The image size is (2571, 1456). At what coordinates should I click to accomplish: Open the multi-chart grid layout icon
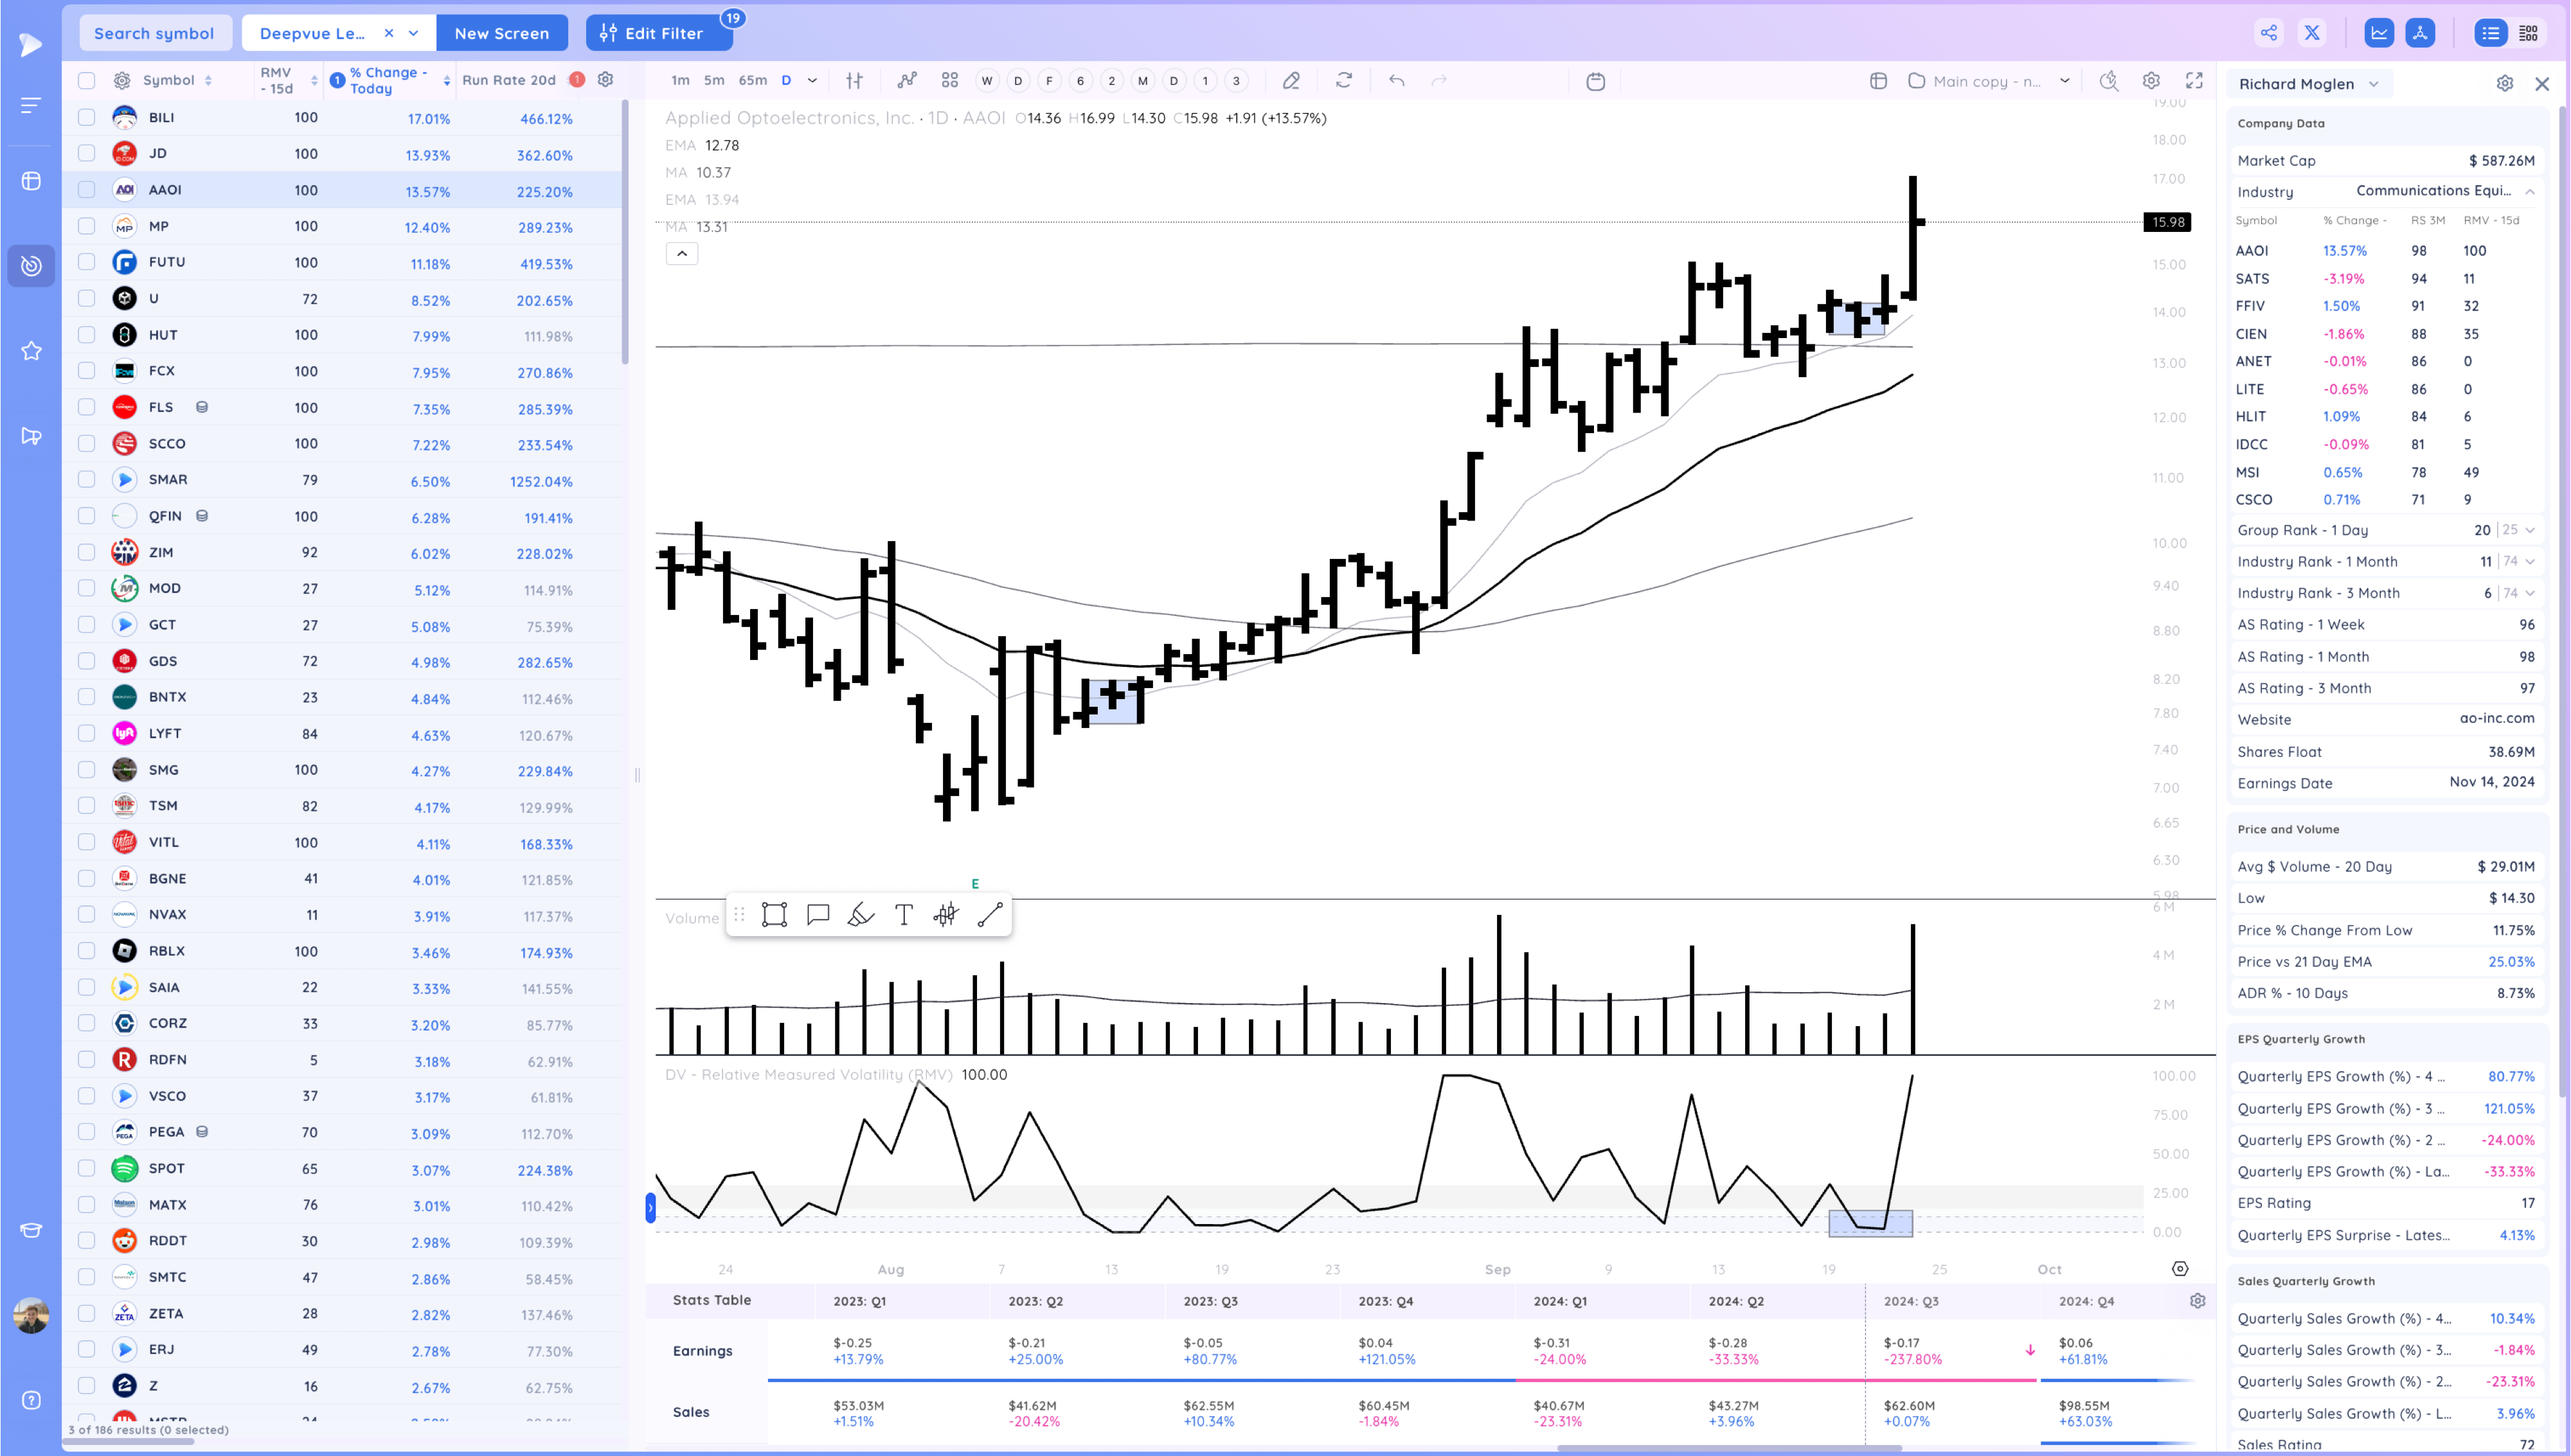click(x=948, y=80)
